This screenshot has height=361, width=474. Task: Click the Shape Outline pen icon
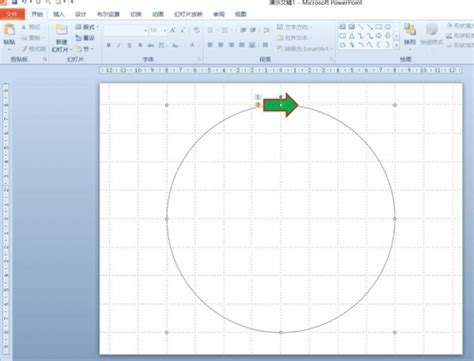click(449, 35)
